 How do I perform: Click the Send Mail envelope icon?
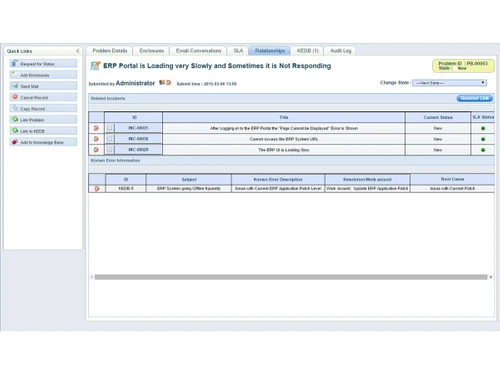15,86
